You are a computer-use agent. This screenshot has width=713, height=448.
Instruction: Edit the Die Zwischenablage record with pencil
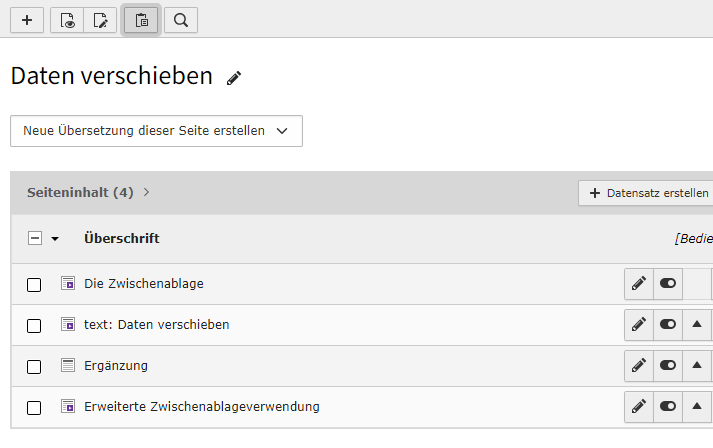coord(639,283)
